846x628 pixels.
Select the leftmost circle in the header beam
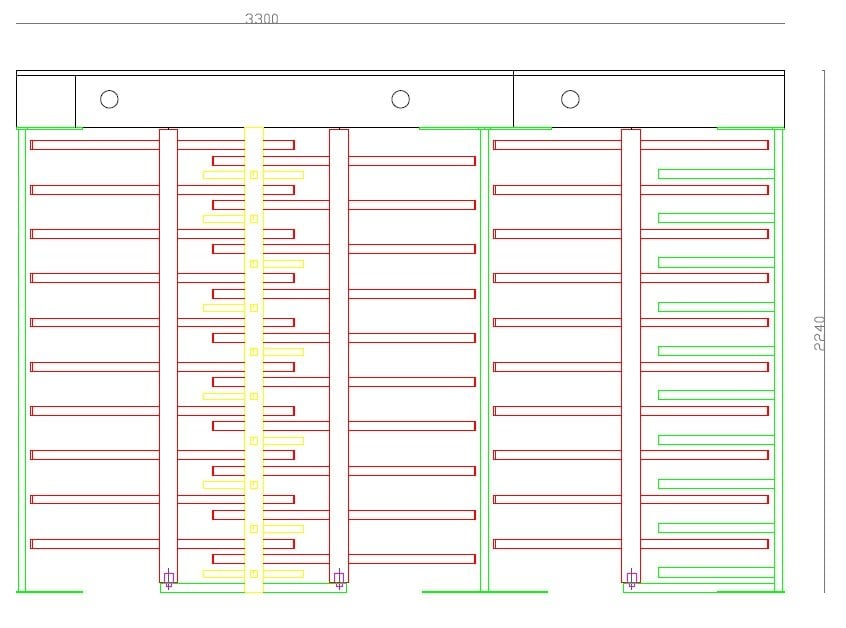point(109,99)
